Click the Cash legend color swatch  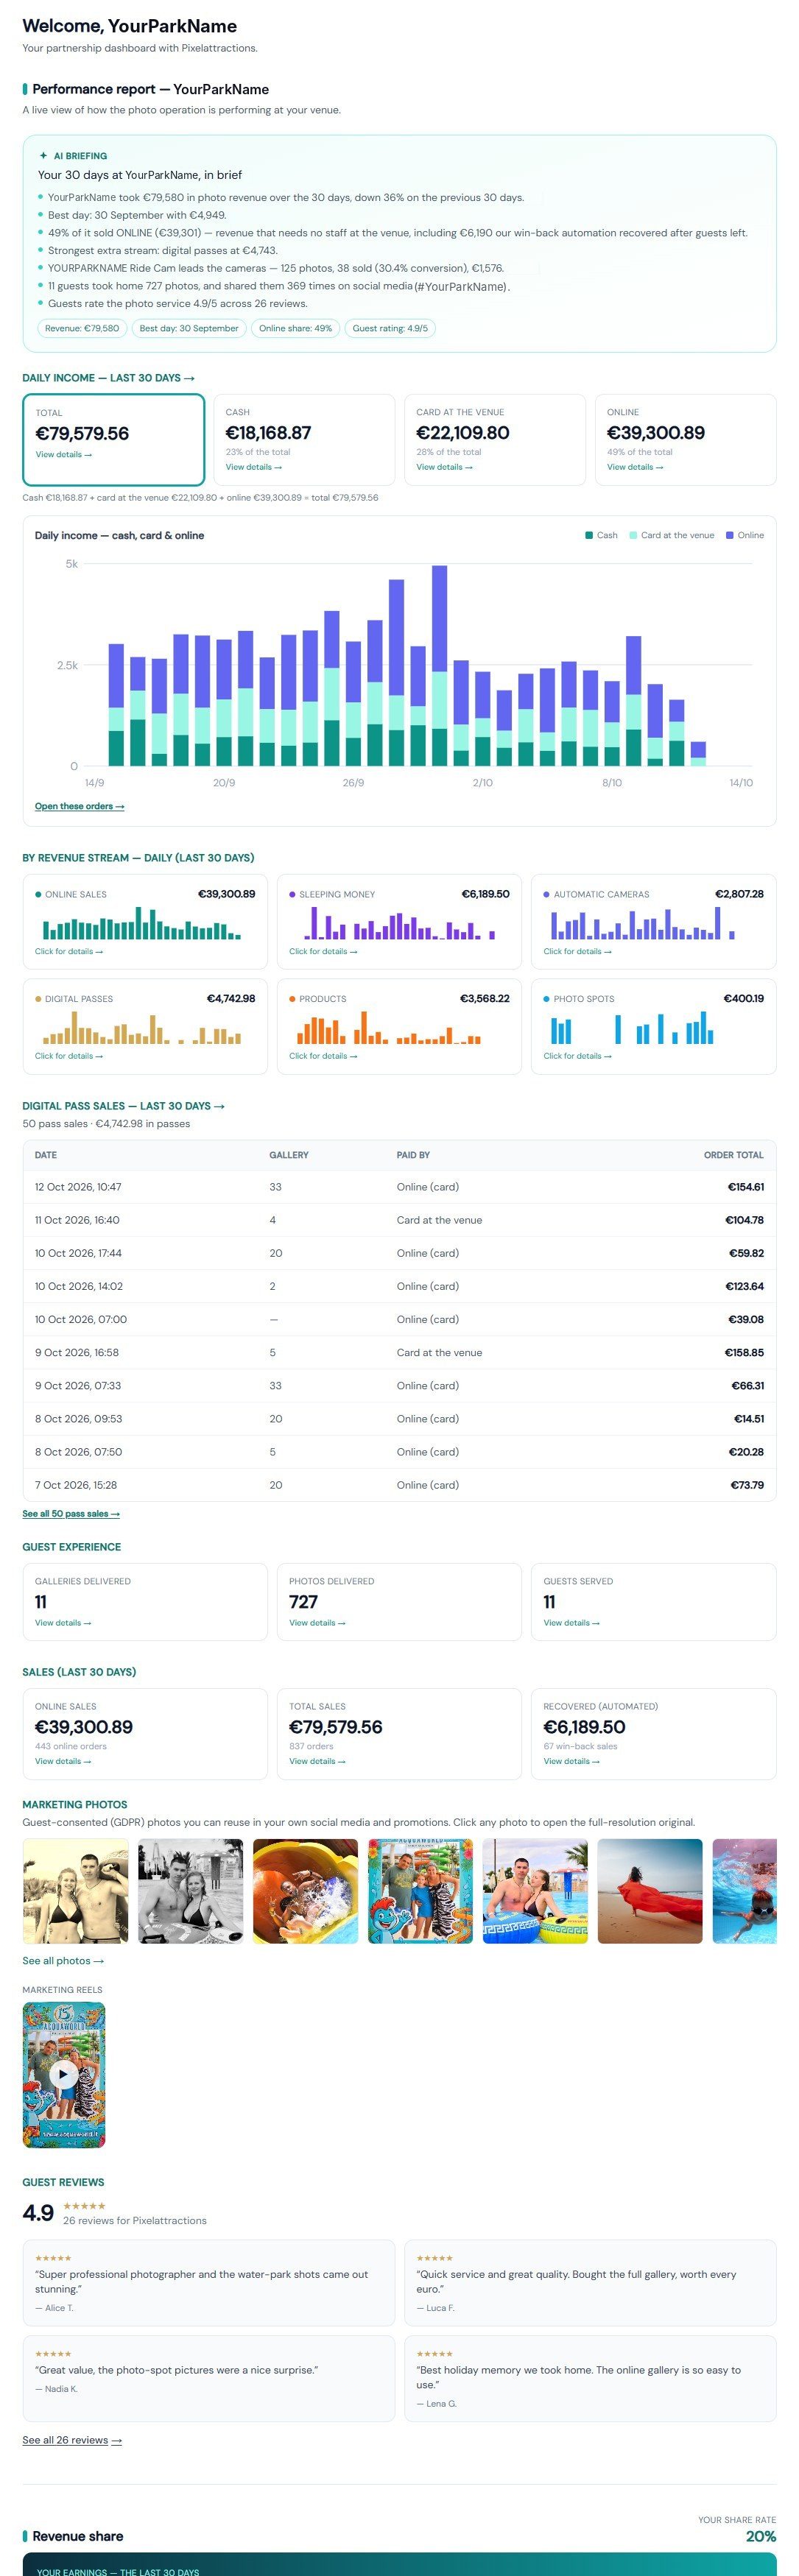pyautogui.click(x=589, y=535)
